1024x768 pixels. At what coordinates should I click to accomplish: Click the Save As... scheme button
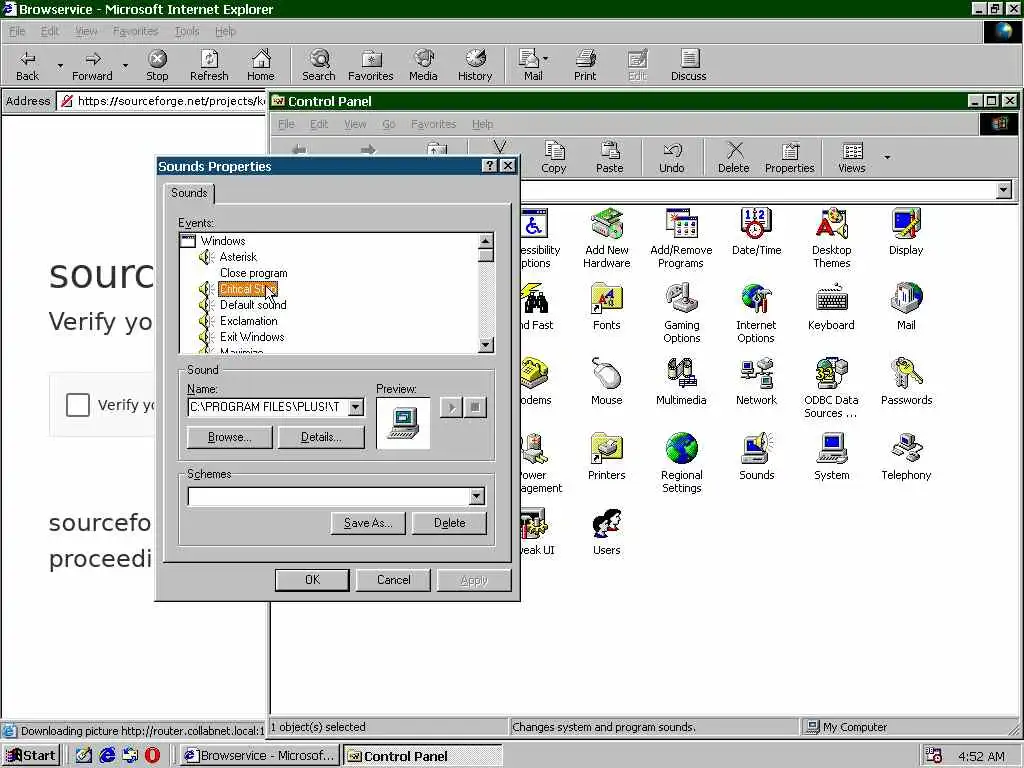[x=368, y=523]
